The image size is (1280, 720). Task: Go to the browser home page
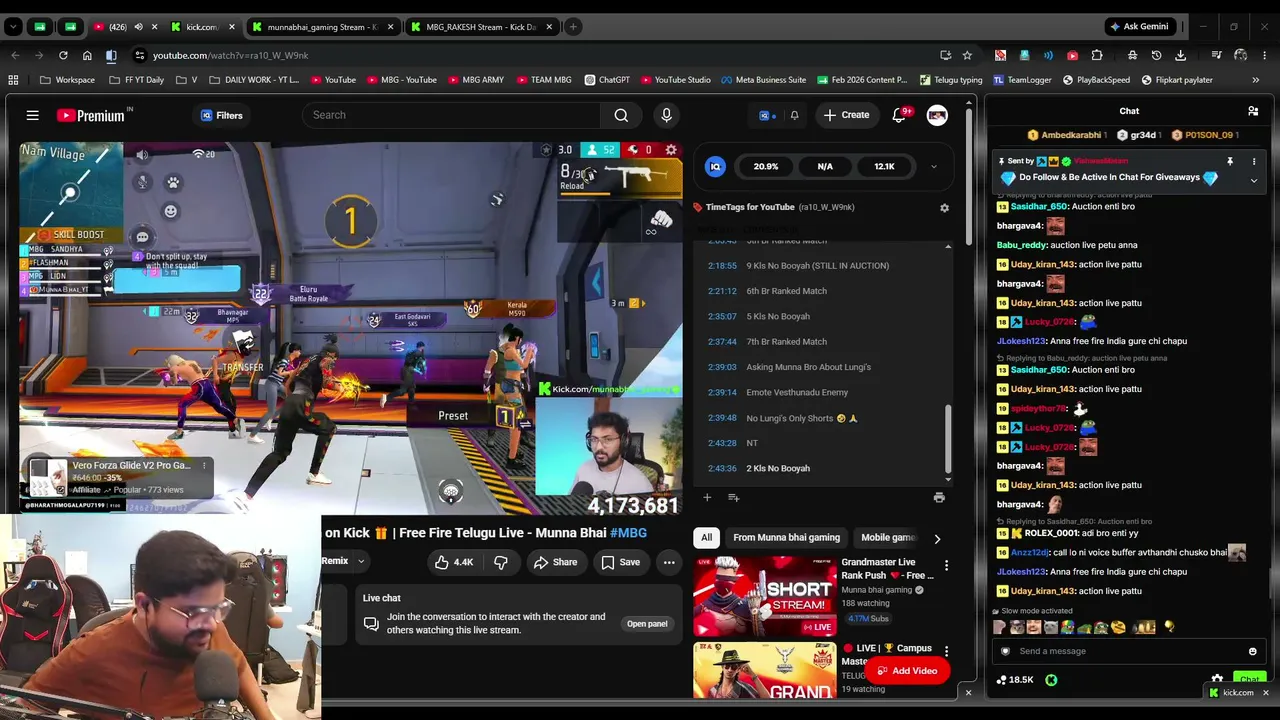coord(87,55)
